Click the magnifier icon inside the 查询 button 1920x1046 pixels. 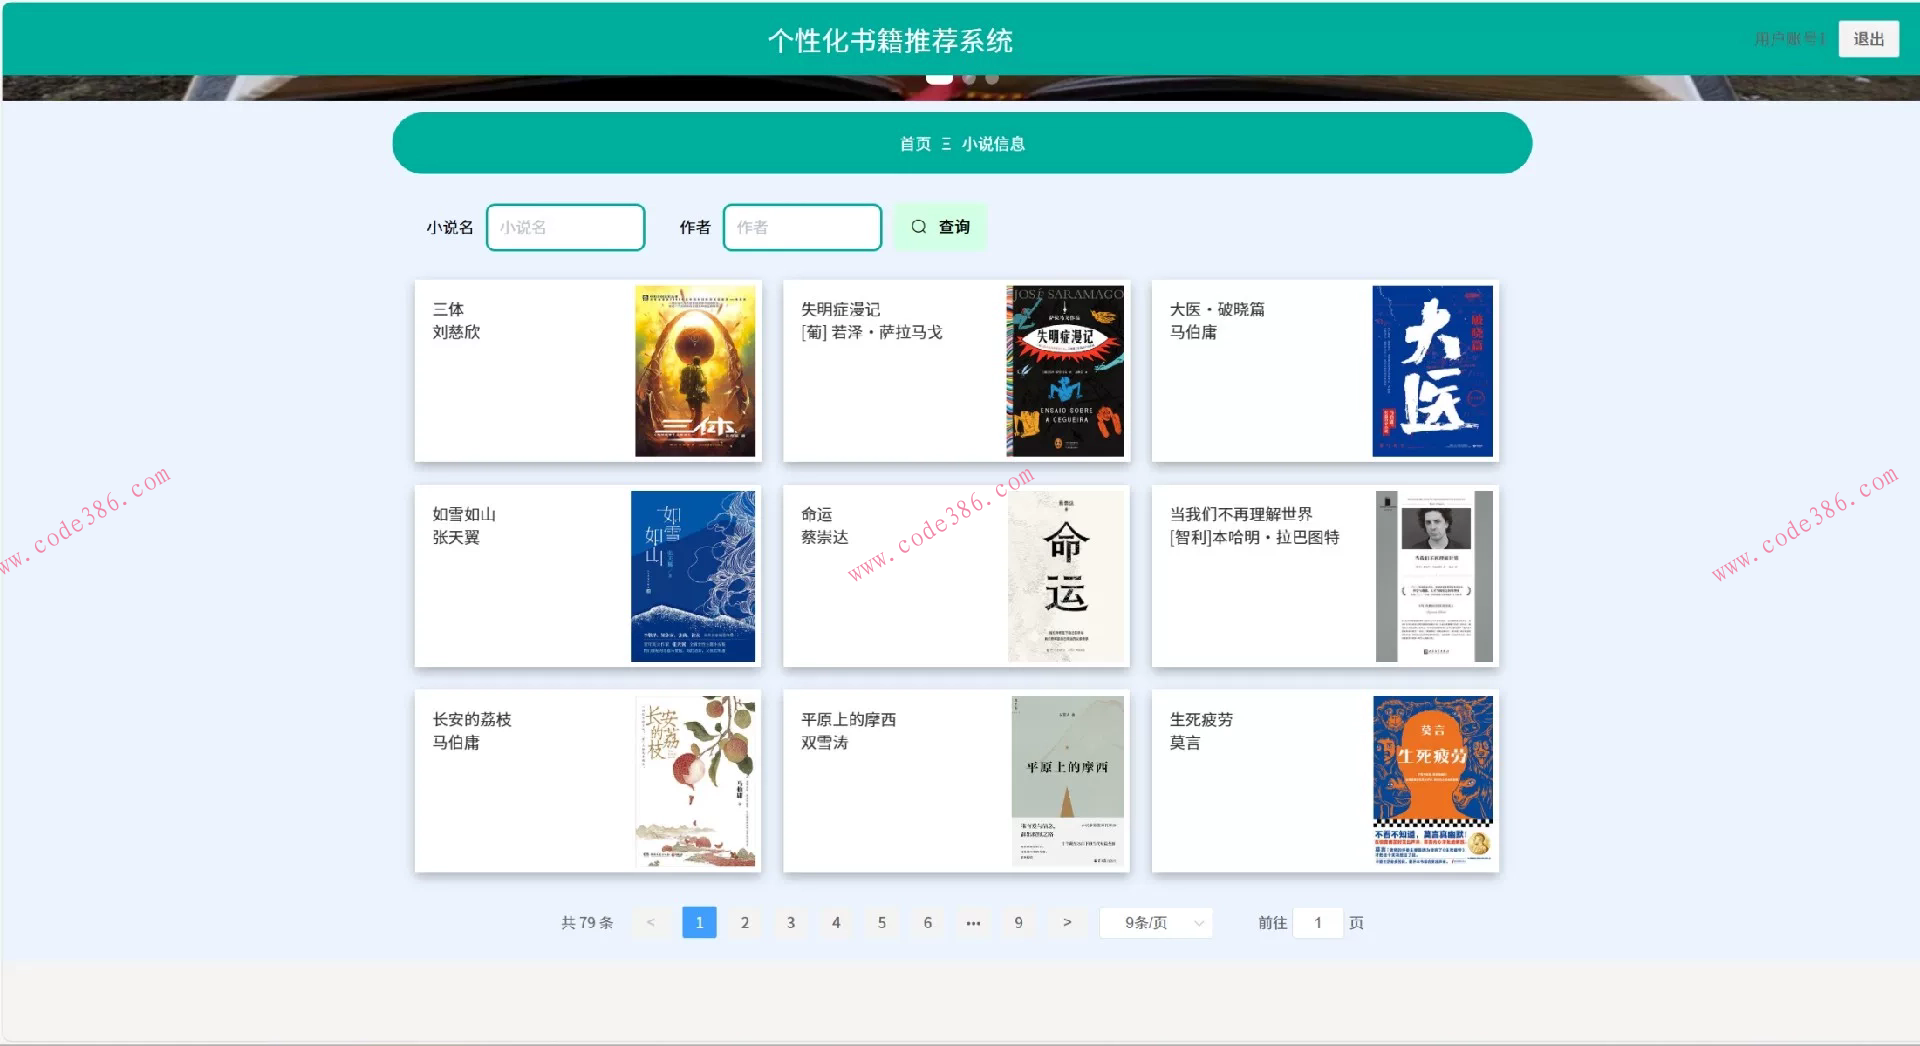coord(918,226)
